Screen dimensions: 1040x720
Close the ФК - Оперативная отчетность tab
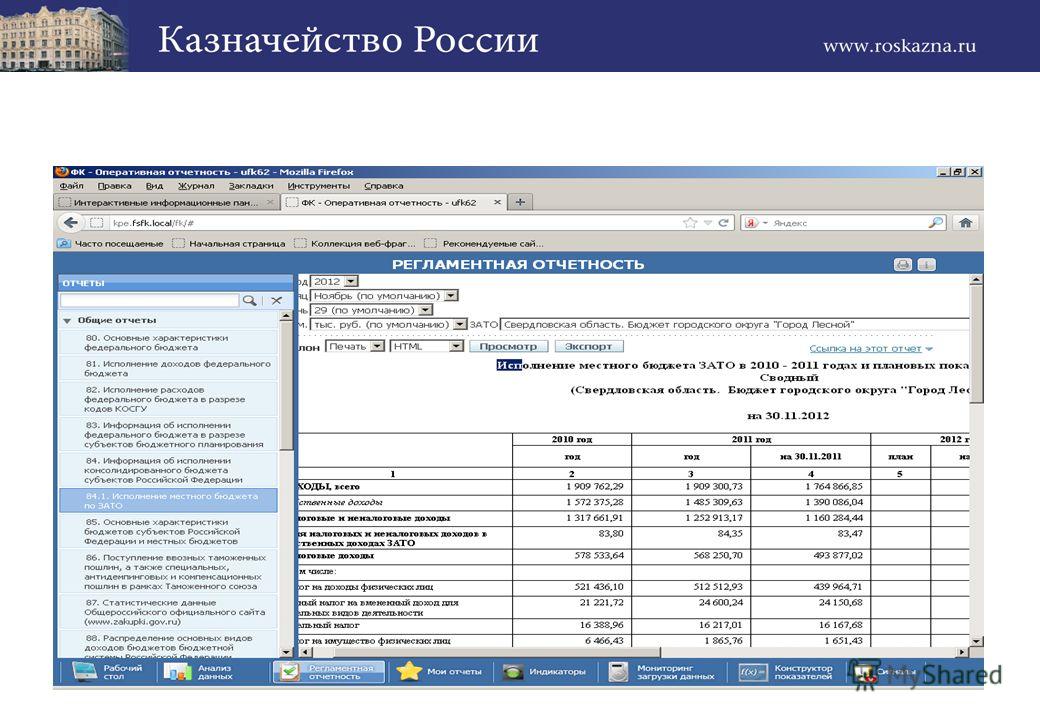(x=497, y=202)
